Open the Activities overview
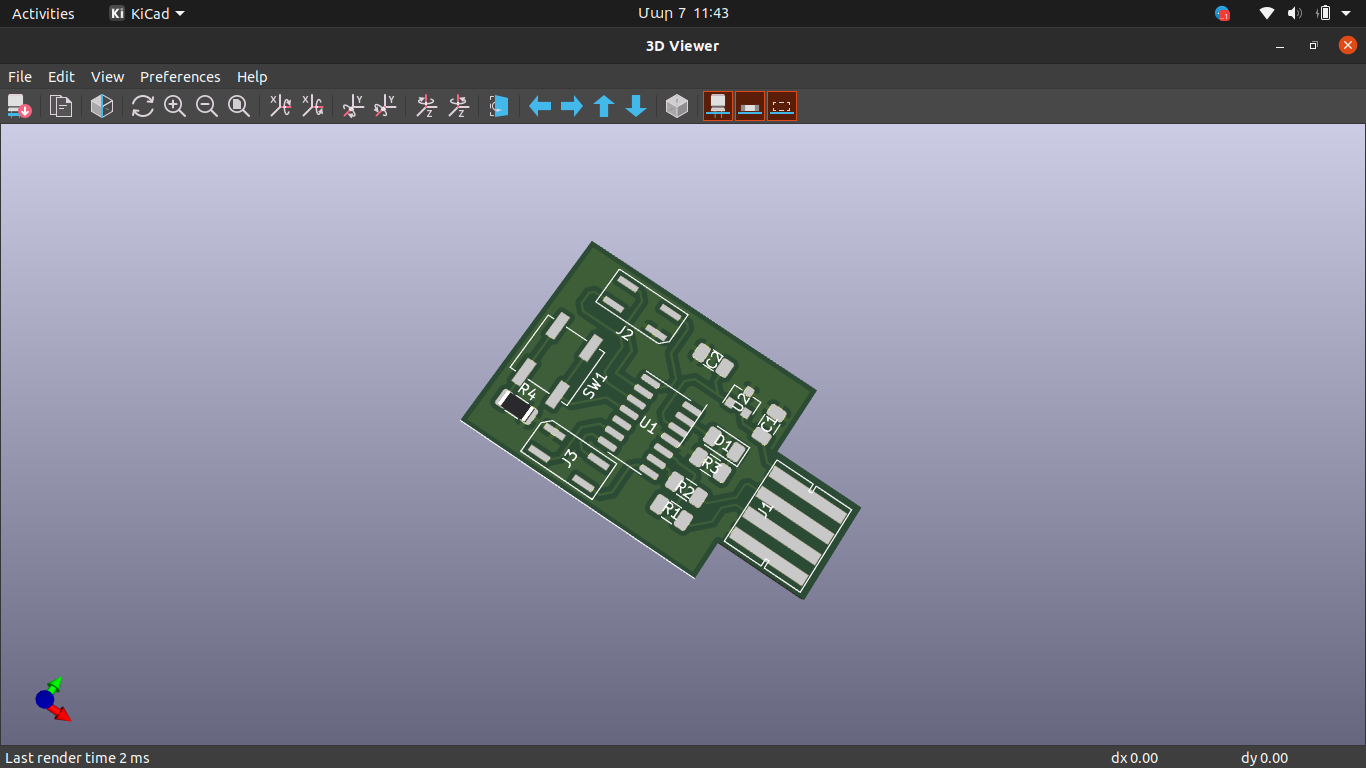 [x=43, y=14]
